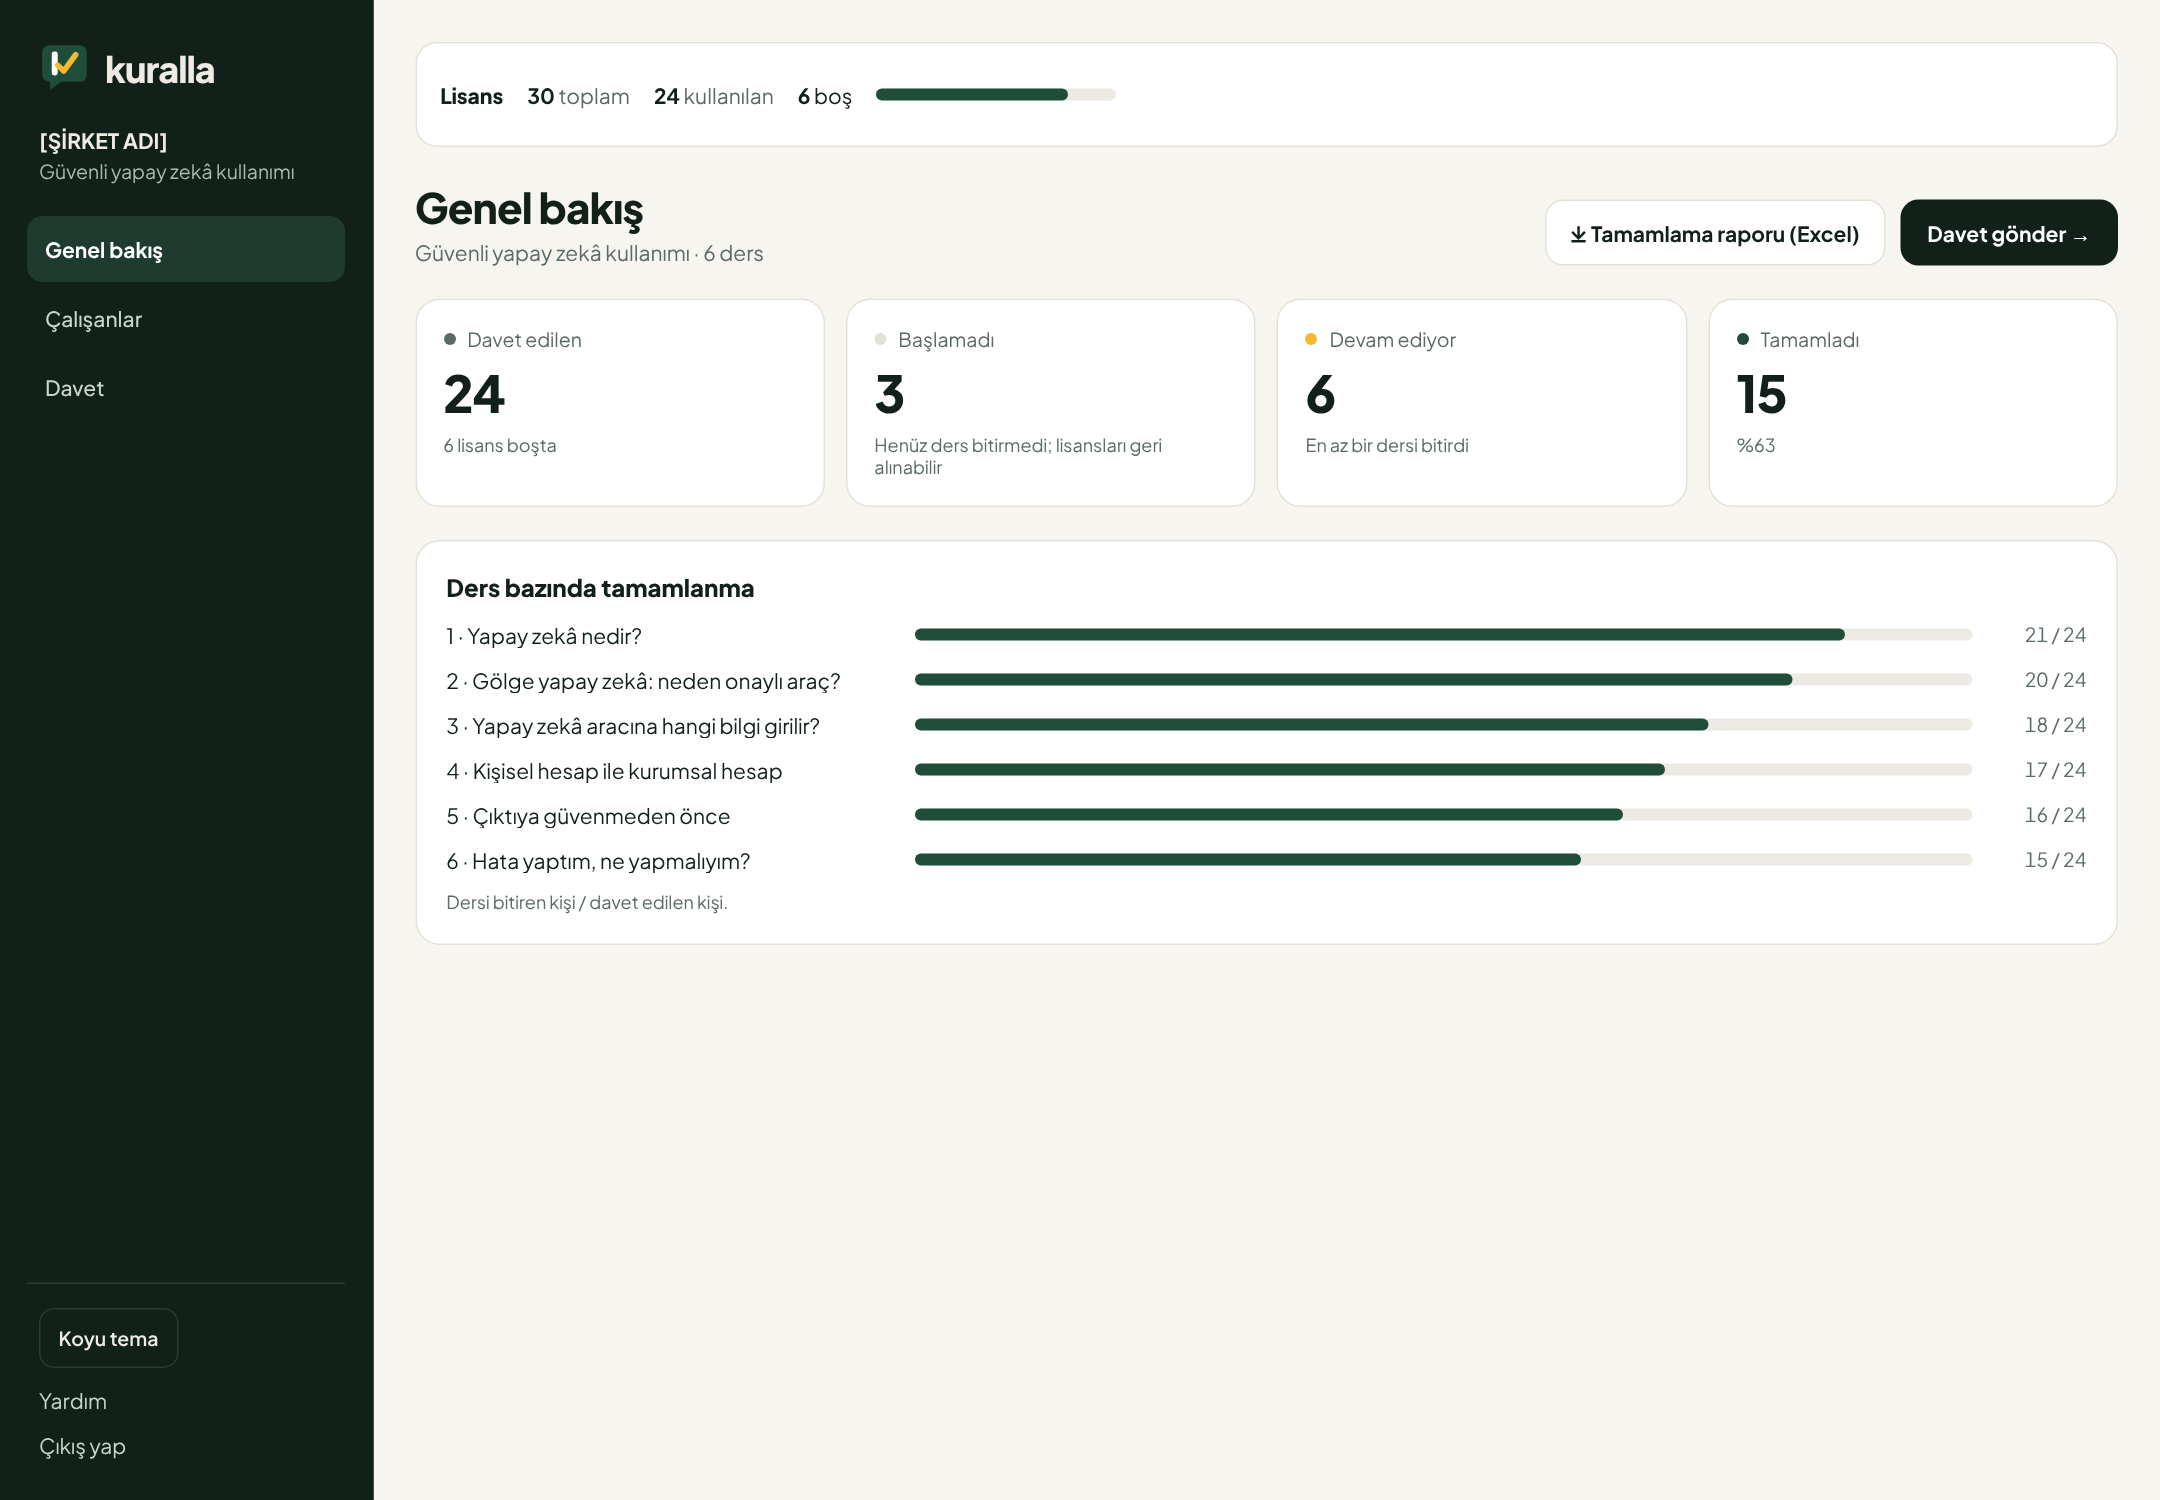Click the Davet gönder button
Viewport: 2160px width, 1500px height.
coord(2008,233)
